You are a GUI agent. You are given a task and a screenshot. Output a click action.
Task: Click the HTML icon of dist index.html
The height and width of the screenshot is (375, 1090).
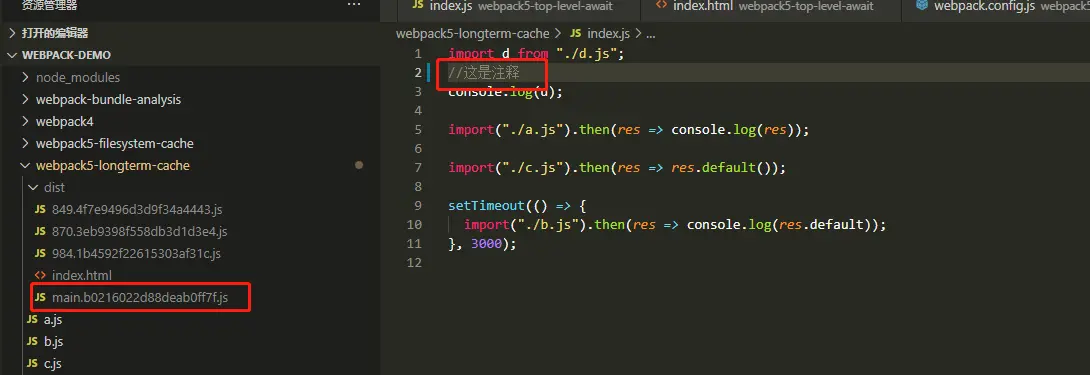(x=40, y=276)
